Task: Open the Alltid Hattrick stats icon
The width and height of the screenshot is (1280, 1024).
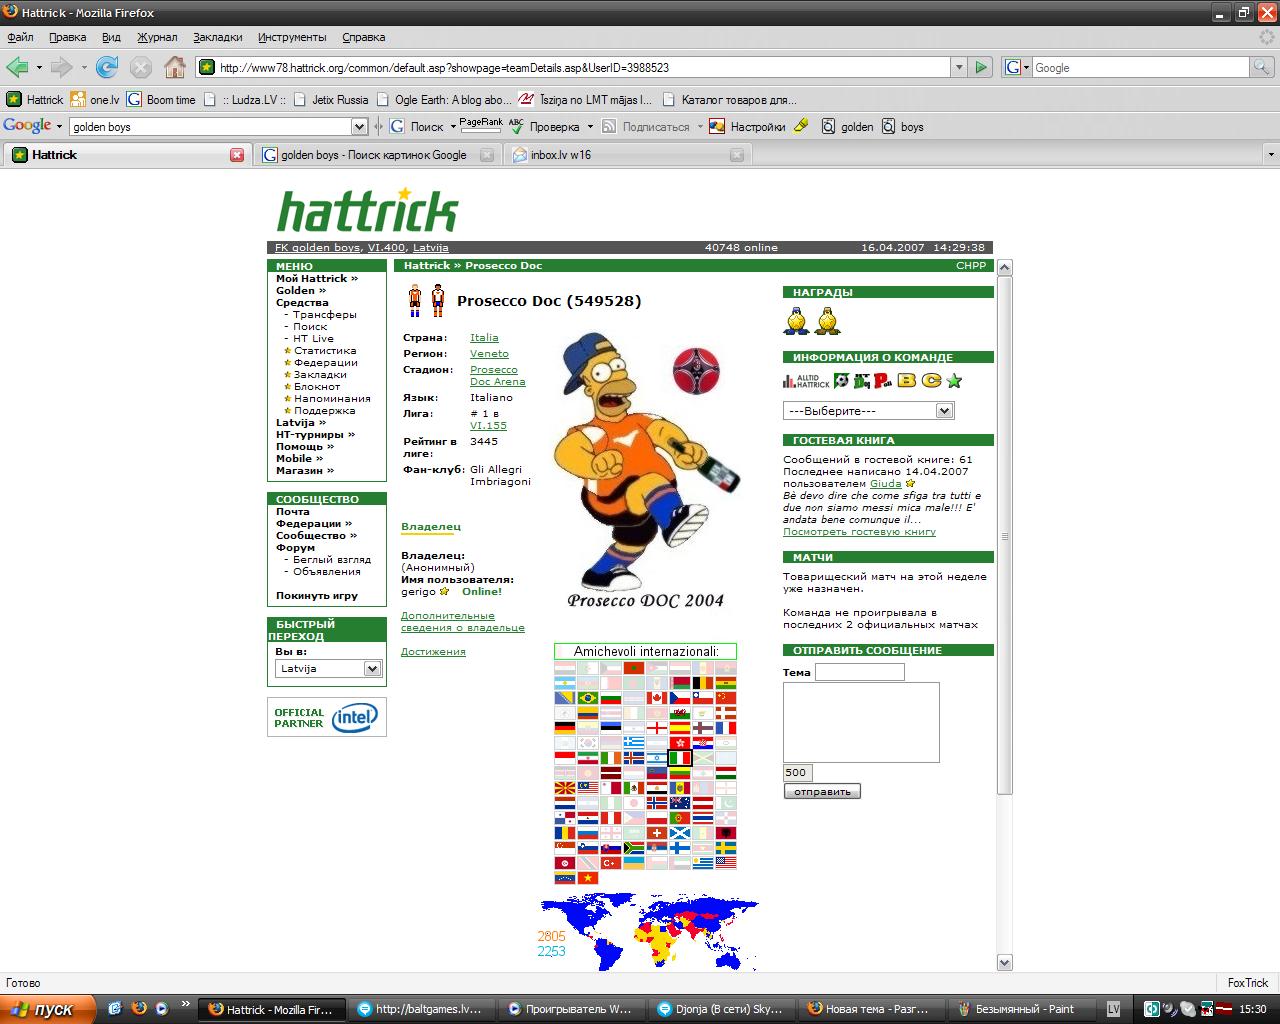Action: (806, 380)
